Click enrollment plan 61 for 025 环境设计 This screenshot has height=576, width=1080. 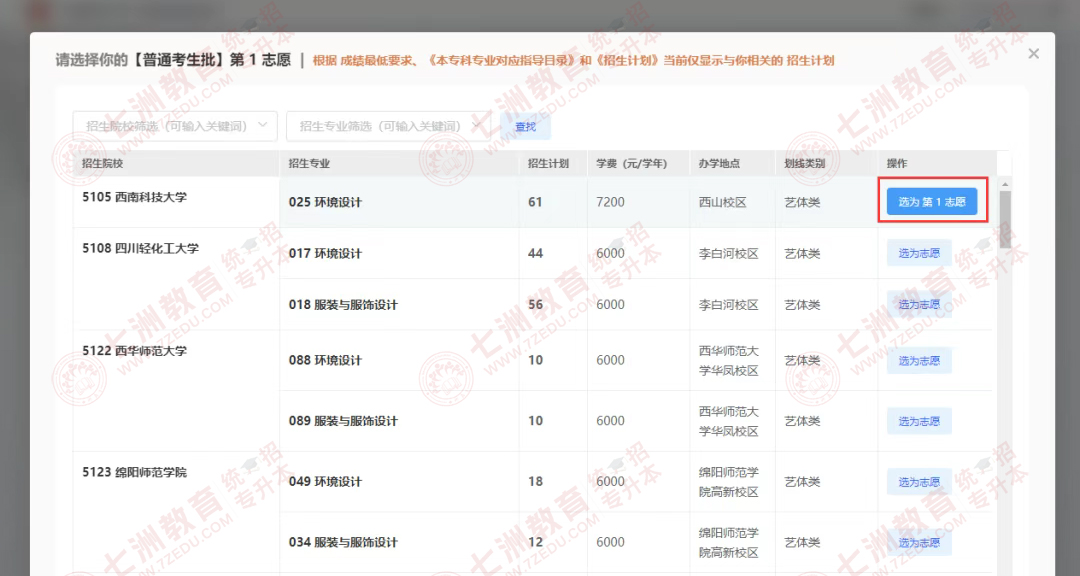535,202
